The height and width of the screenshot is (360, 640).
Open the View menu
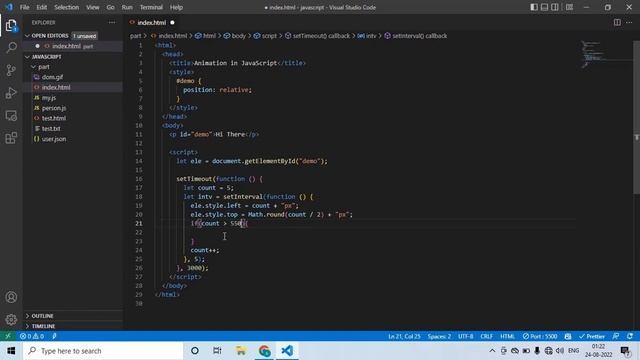pyautogui.click(x=93, y=7)
